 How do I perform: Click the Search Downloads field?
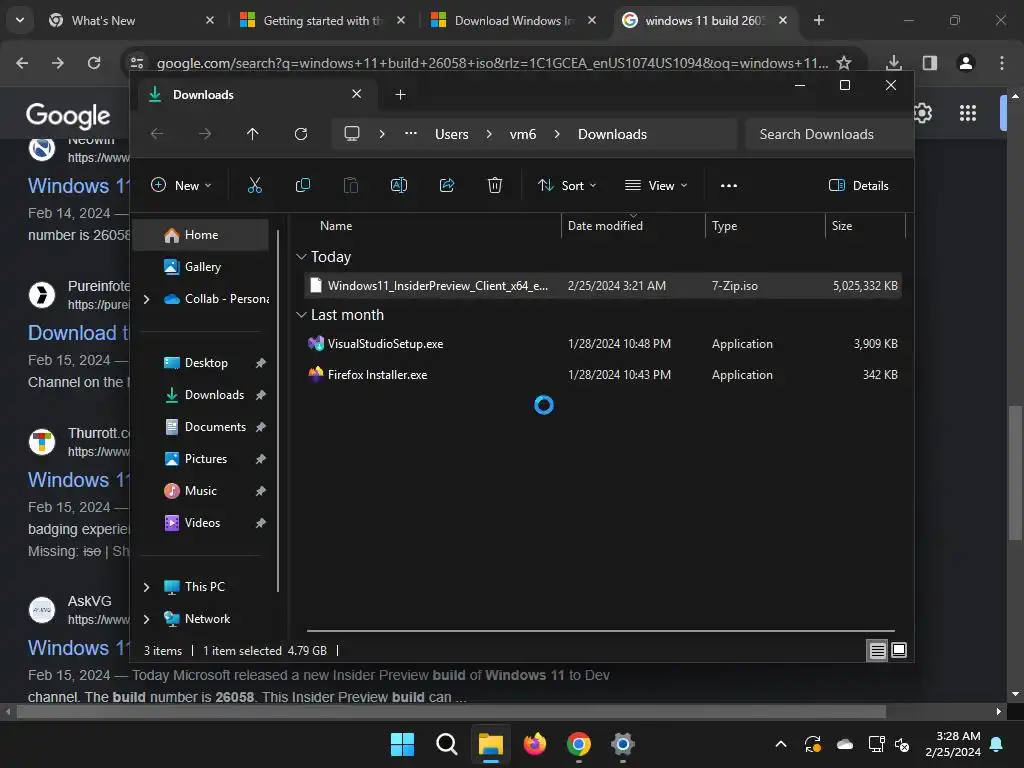[x=828, y=134]
